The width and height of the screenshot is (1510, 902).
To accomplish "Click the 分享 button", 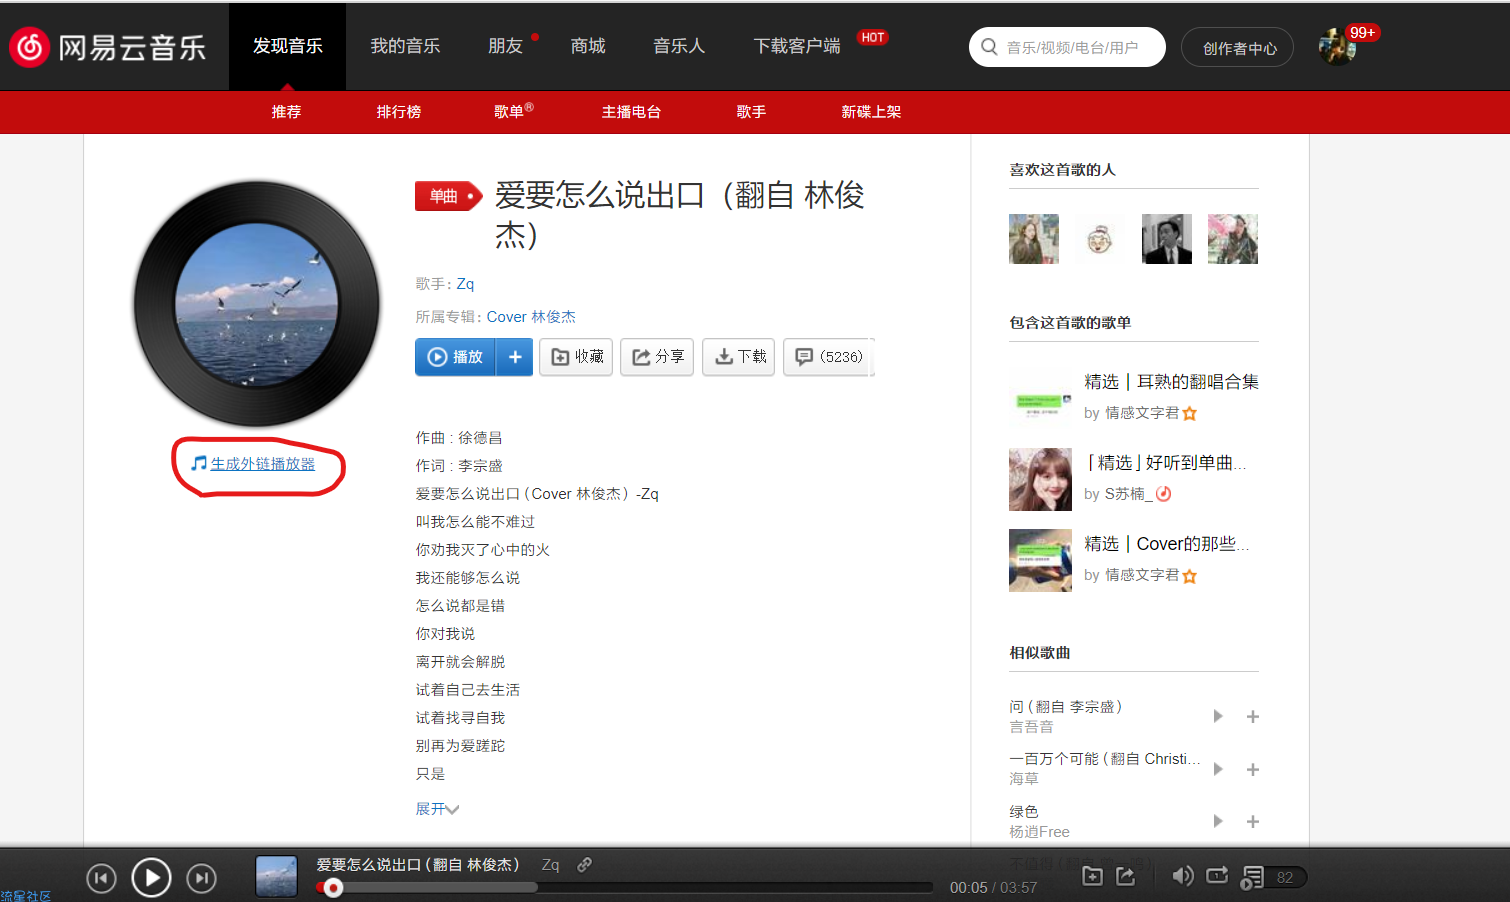I will click(x=657, y=357).
